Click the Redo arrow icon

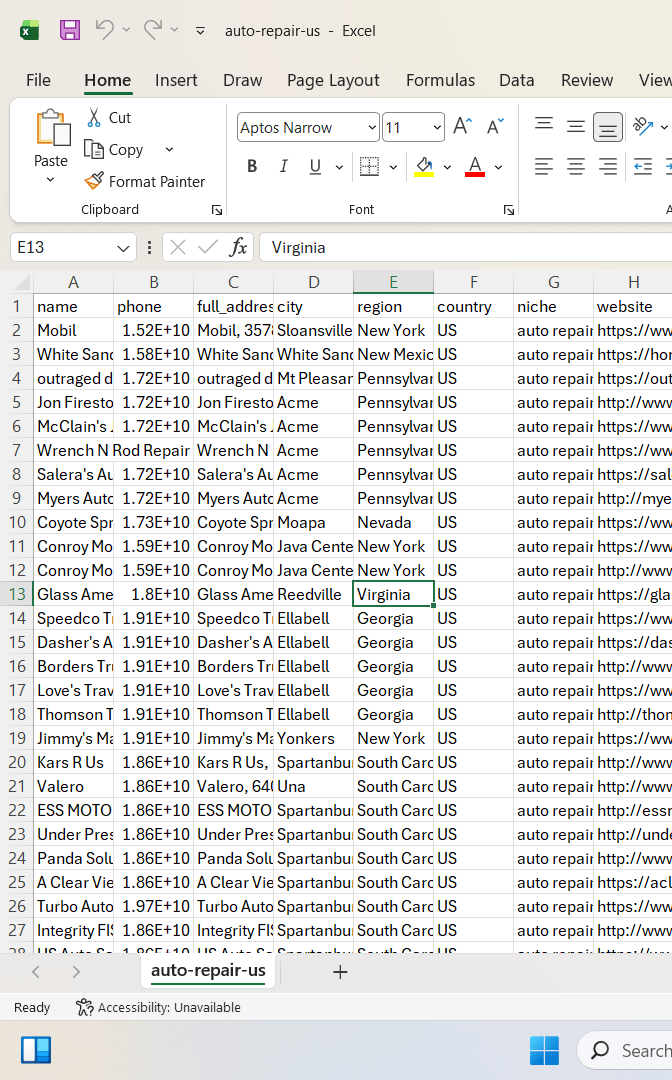coord(153,29)
